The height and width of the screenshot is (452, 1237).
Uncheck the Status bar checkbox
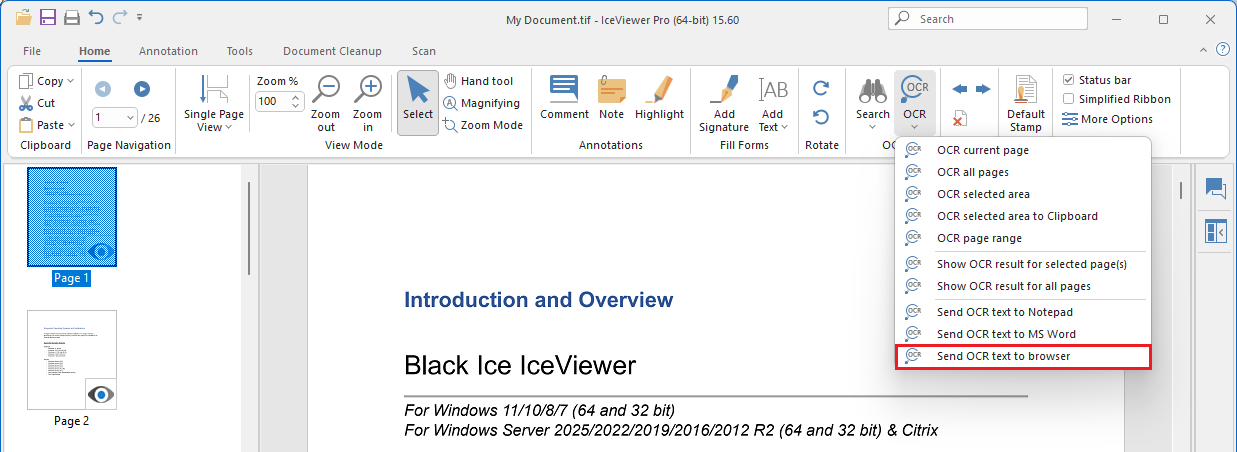coord(1068,80)
